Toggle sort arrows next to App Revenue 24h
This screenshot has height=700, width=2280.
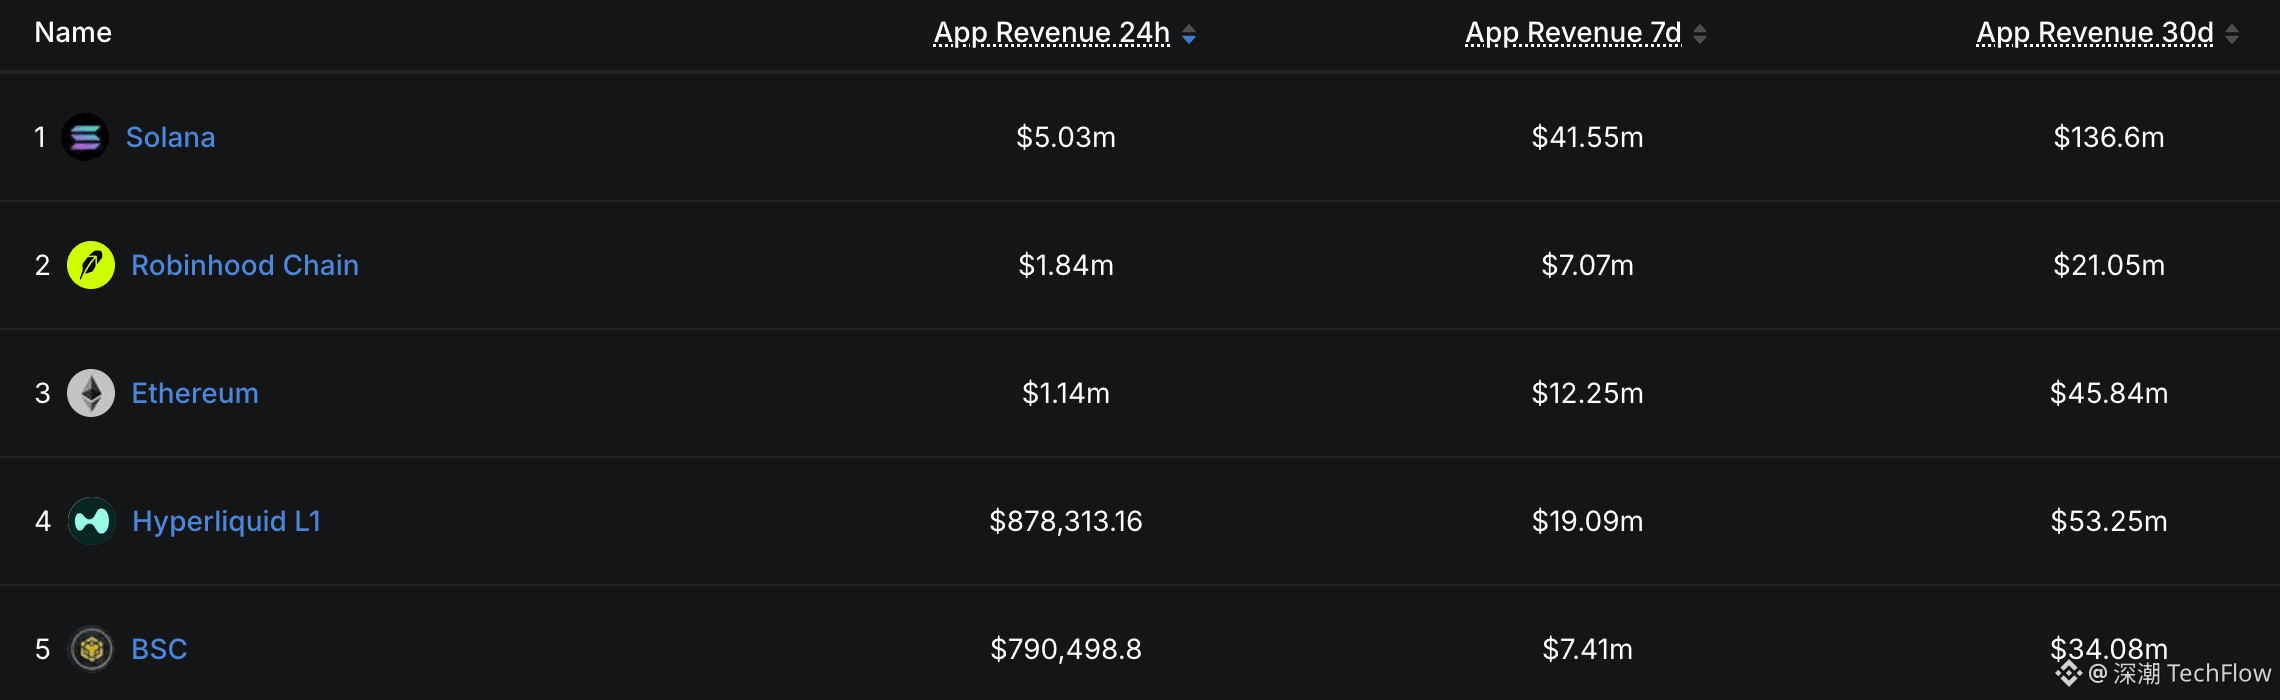(1189, 35)
